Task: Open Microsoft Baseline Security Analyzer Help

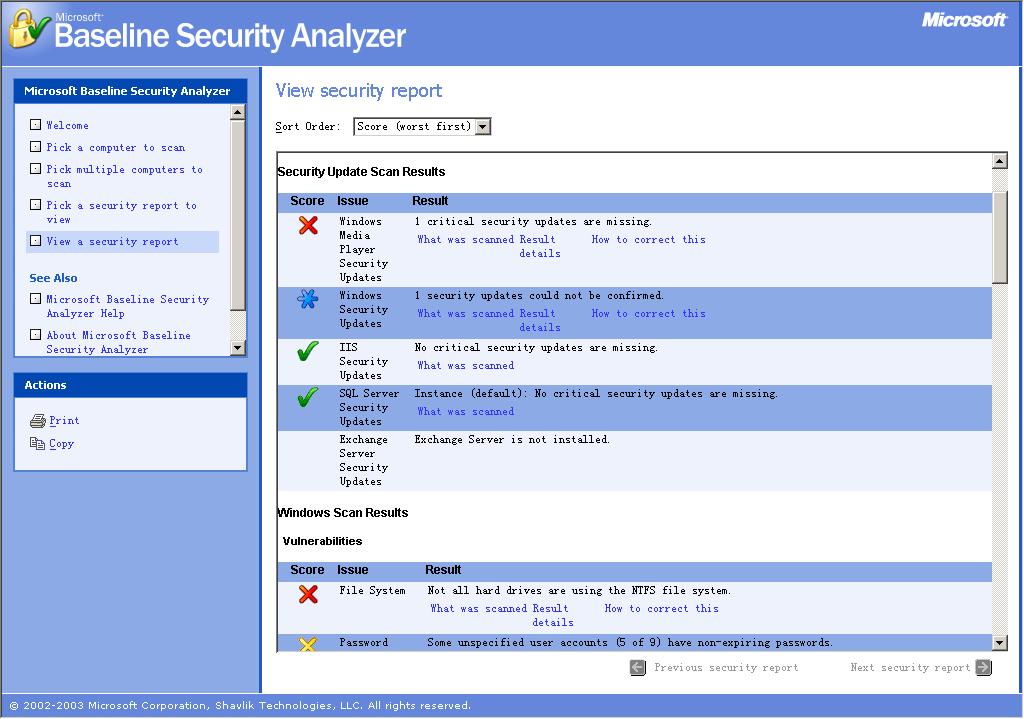Action: pos(127,306)
